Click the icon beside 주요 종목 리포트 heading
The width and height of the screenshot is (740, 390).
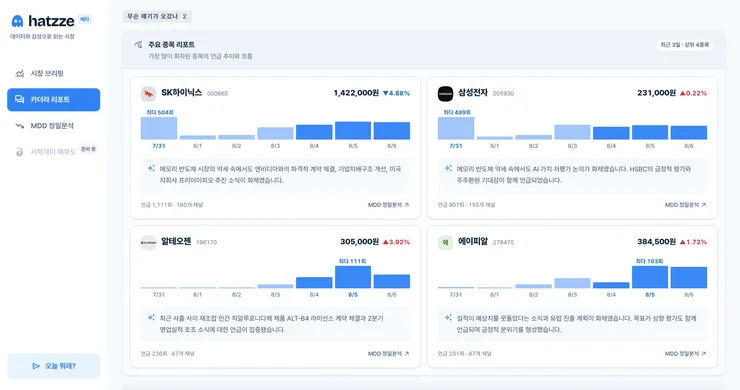click(138, 45)
